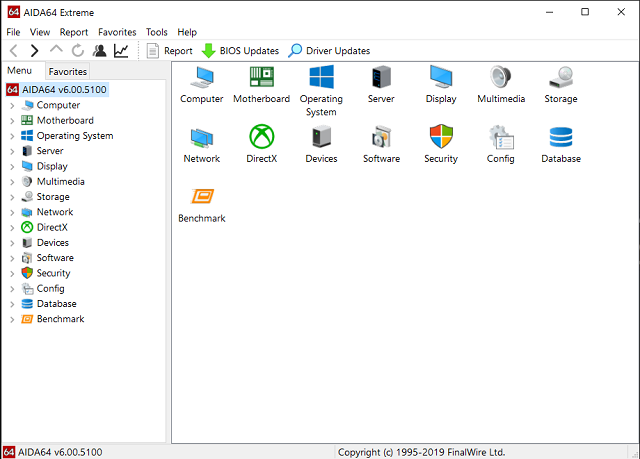The height and width of the screenshot is (459, 640).
Task: Expand the Computer tree node
Action: [x=12, y=106]
